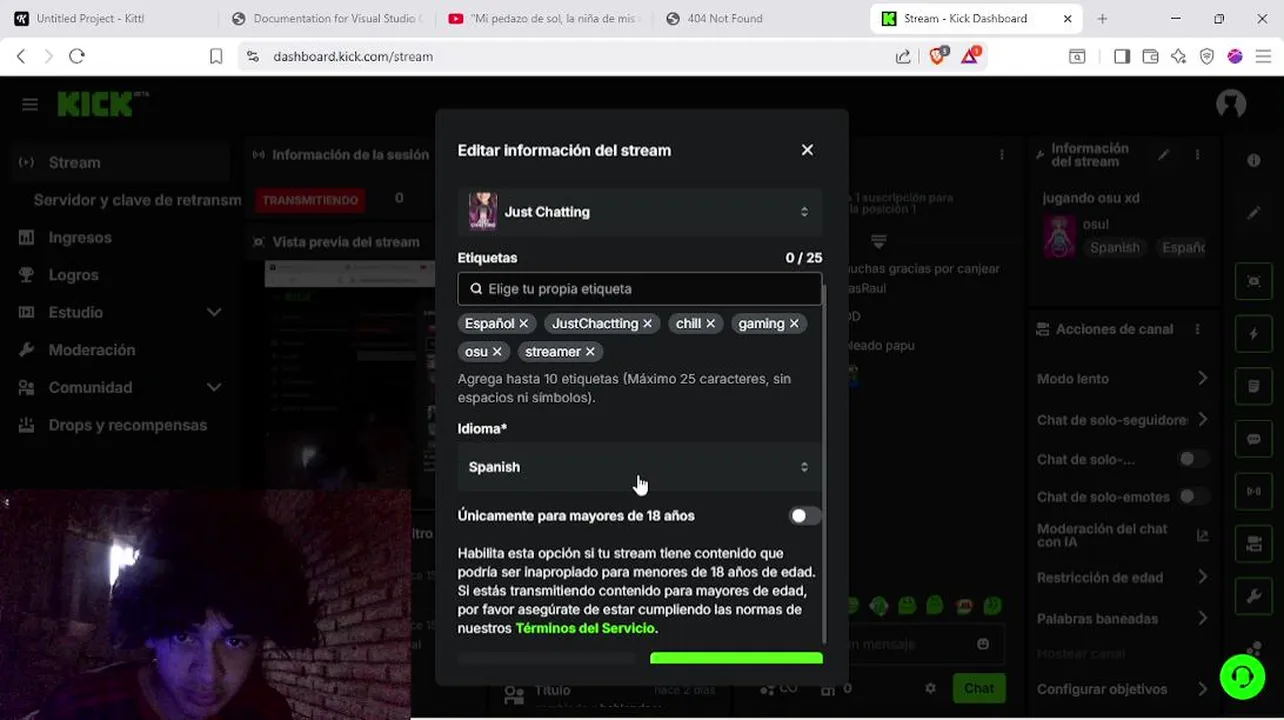
Task: Open the Idioma Spanish dropdown
Action: pos(640,467)
